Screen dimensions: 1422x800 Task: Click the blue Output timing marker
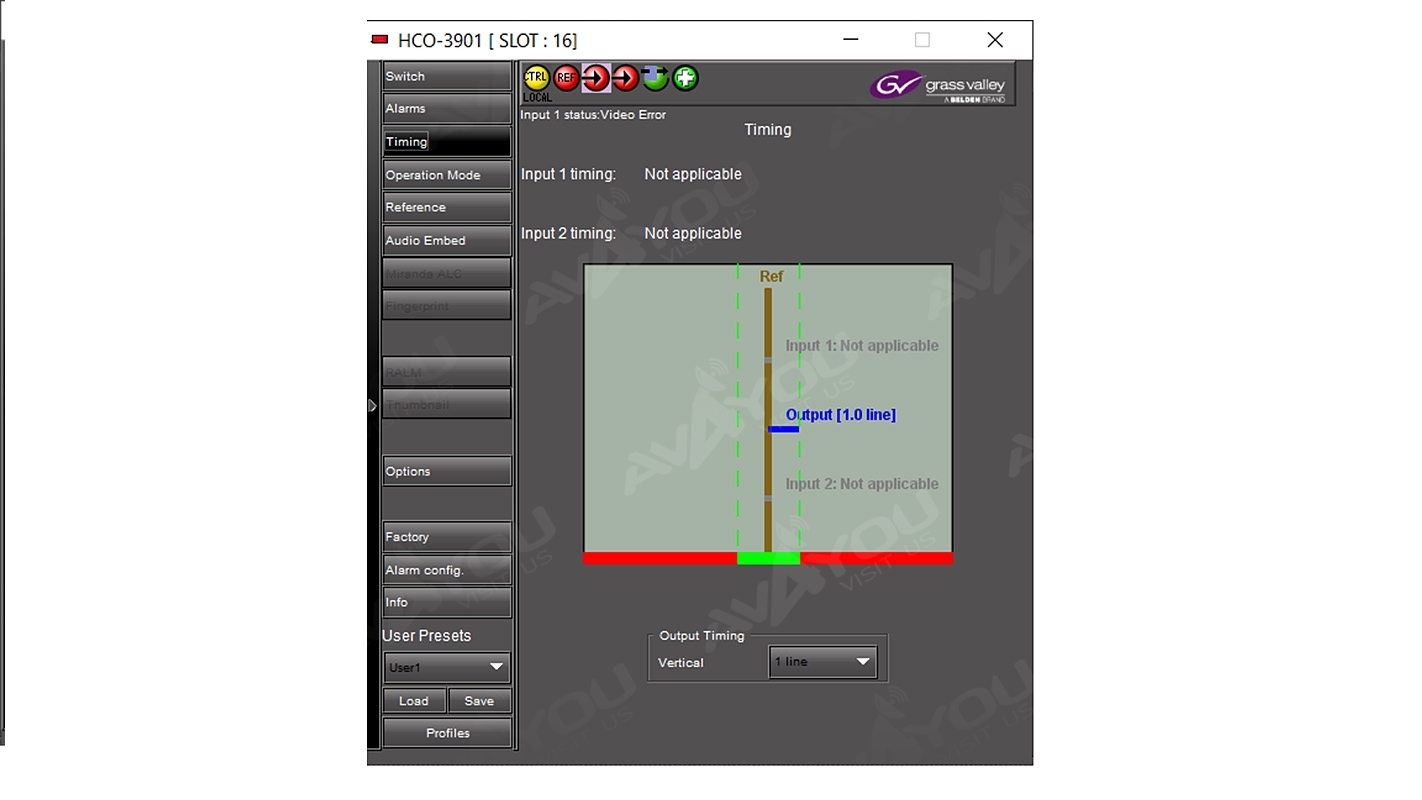point(783,429)
